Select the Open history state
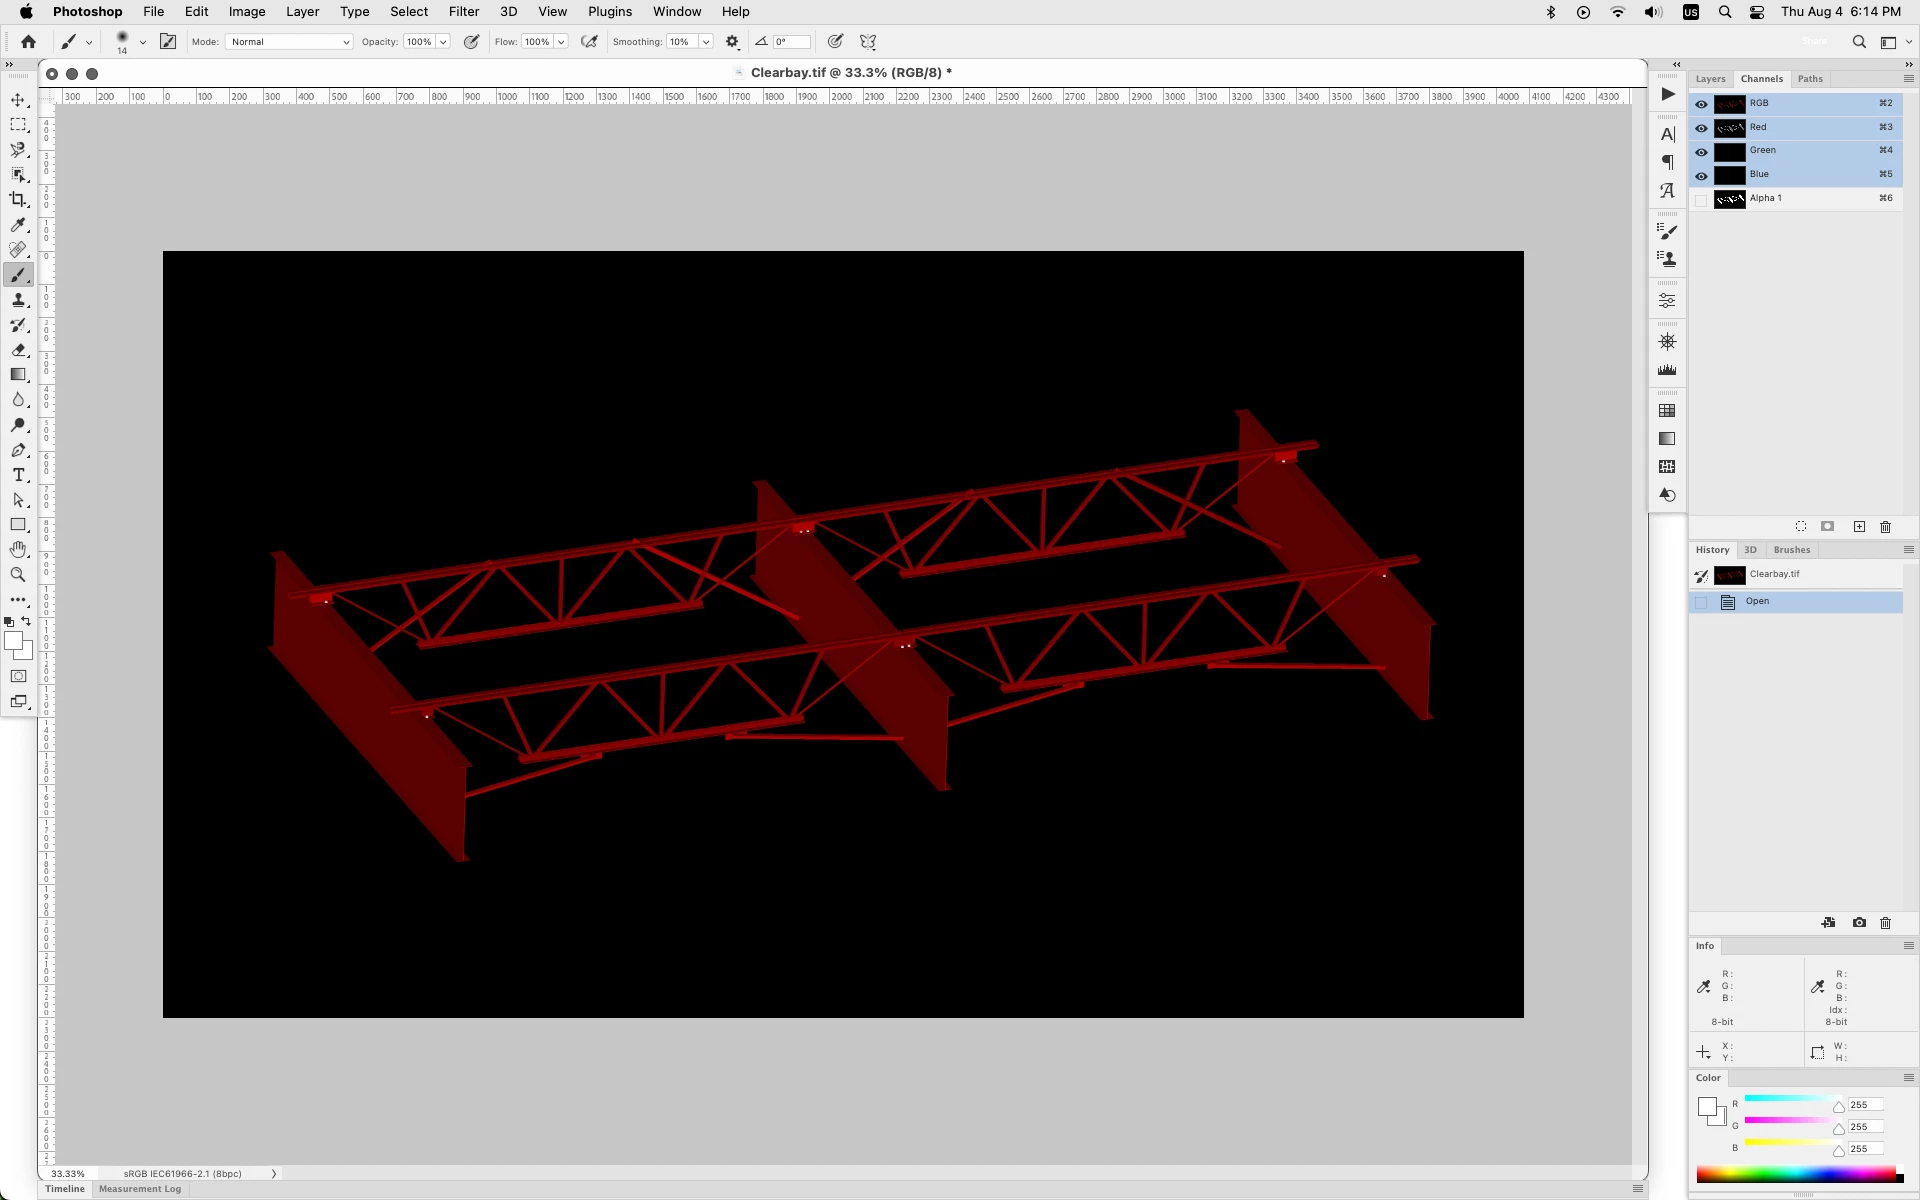The height and width of the screenshot is (1200, 1920). pos(1757,601)
